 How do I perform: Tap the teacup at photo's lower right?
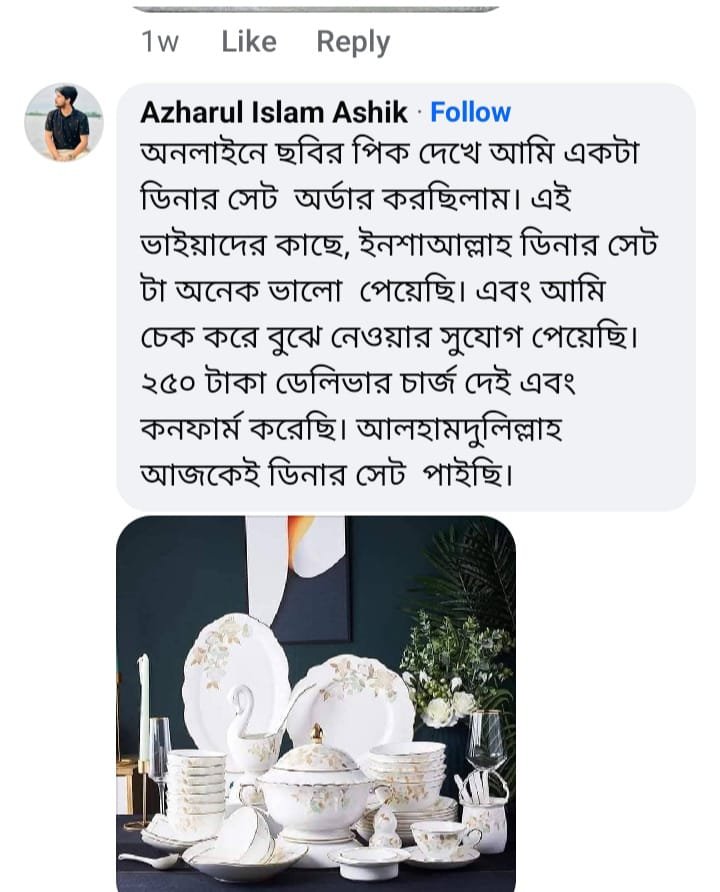pos(439,840)
